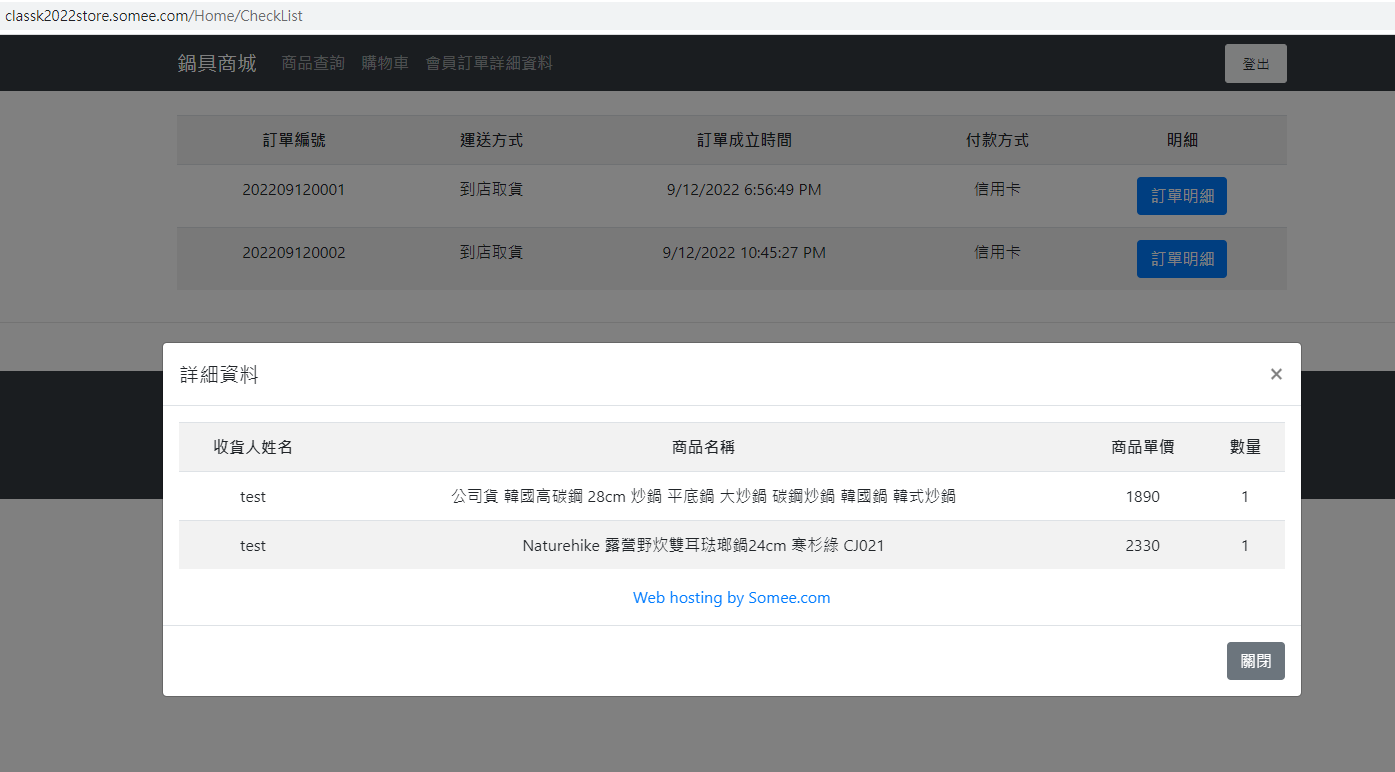Go to the 鍋具商城 home brand link
The height and width of the screenshot is (772, 1395).
click(x=217, y=63)
